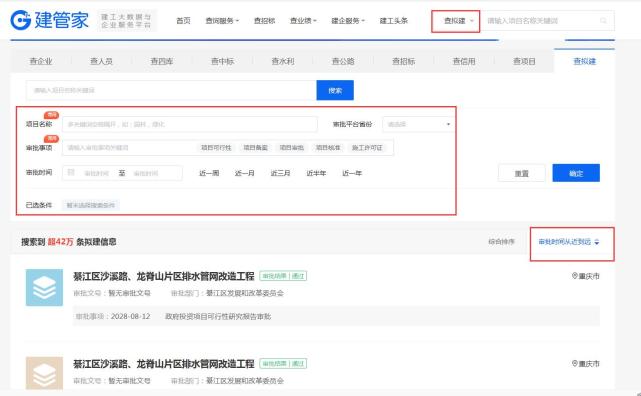Click the 重庆市 location beside the blue thumbnail result

pyautogui.click(x=585, y=276)
